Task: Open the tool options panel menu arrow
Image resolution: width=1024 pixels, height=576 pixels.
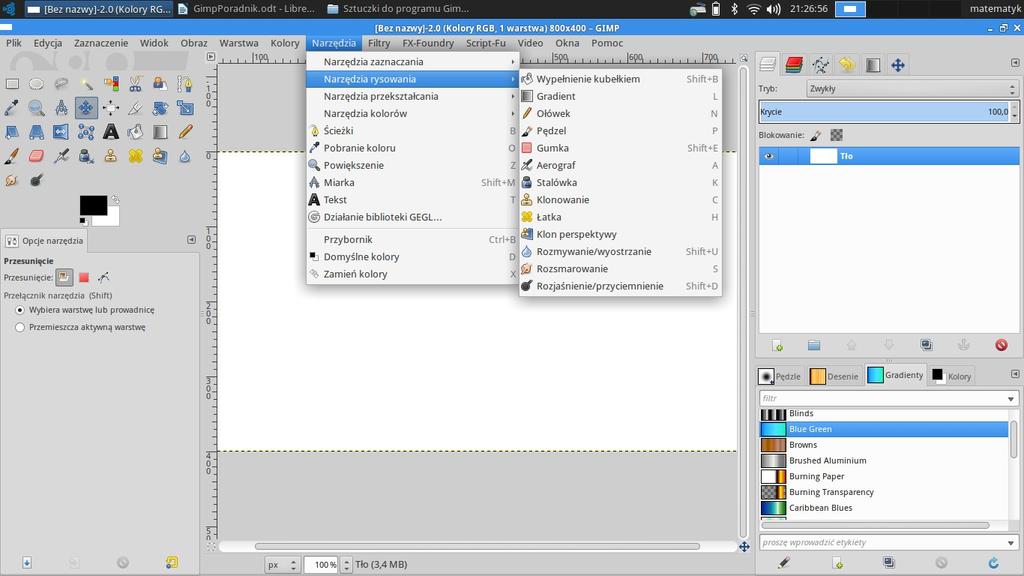Action: [191, 240]
